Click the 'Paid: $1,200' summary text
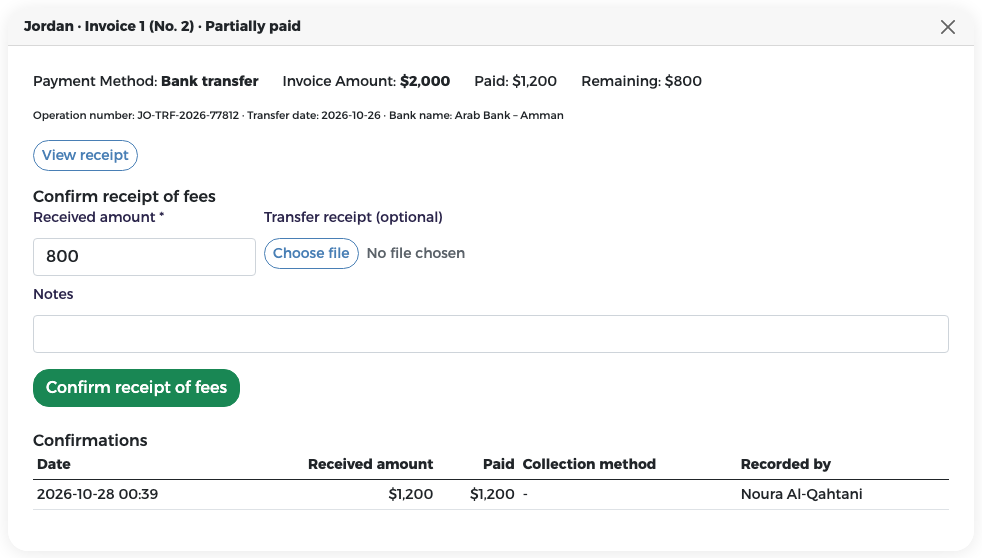 click(515, 81)
